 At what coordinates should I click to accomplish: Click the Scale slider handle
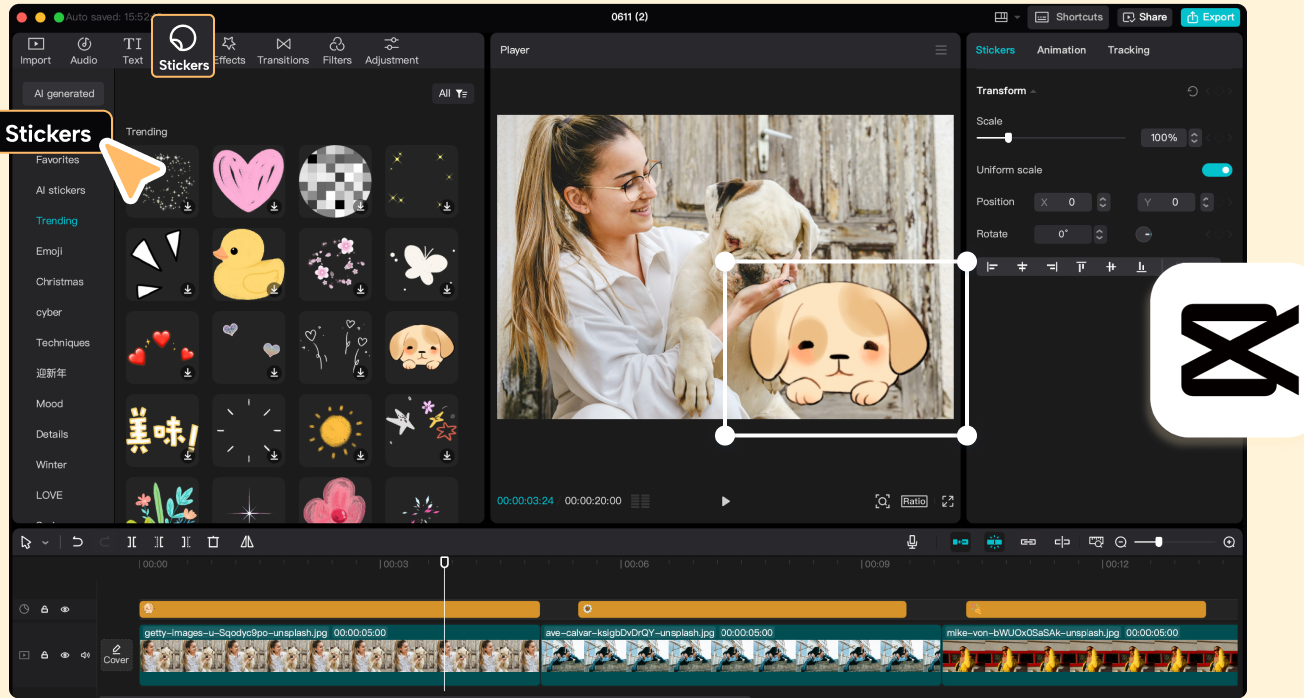click(x=1008, y=138)
